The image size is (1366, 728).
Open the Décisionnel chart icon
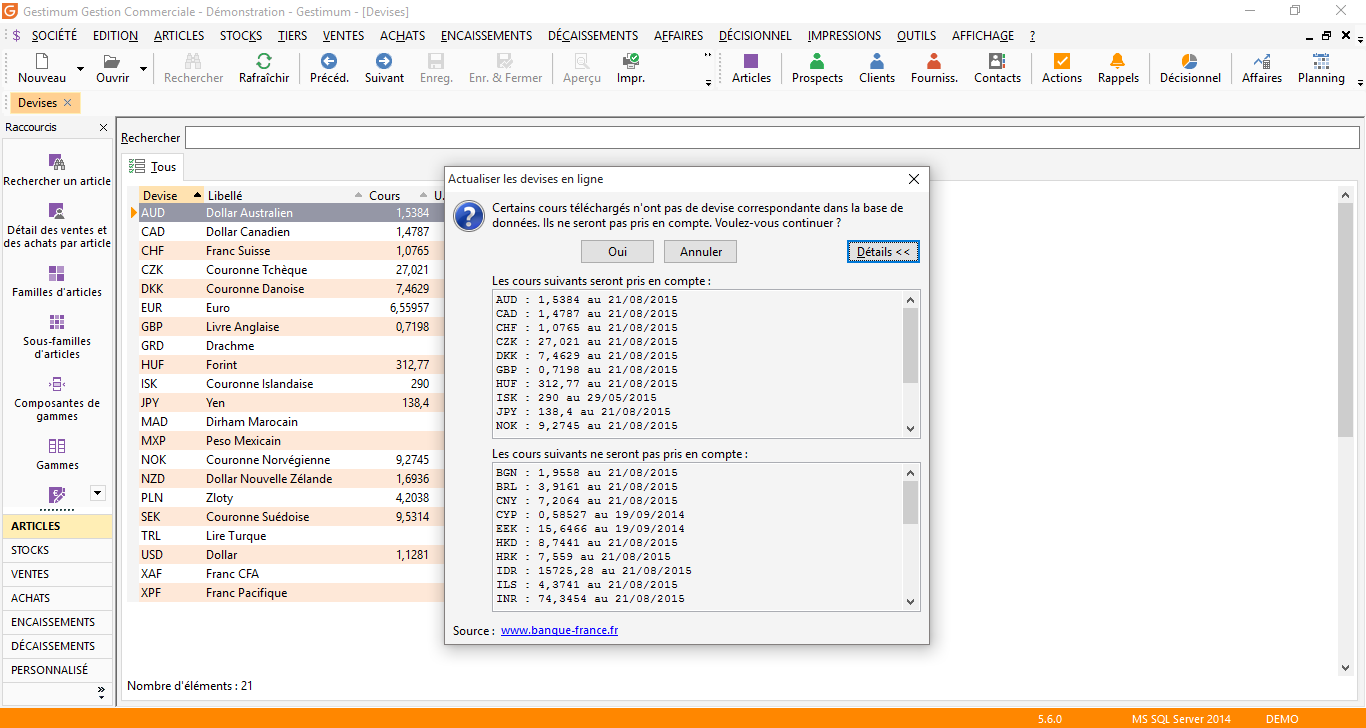coord(1190,61)
